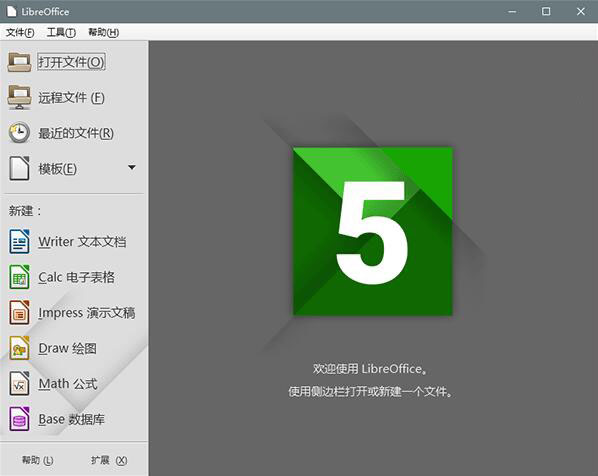Screen dimensions: 598x476
Task: Click the Draw drawing icon
Action: (x=19, y=348)
